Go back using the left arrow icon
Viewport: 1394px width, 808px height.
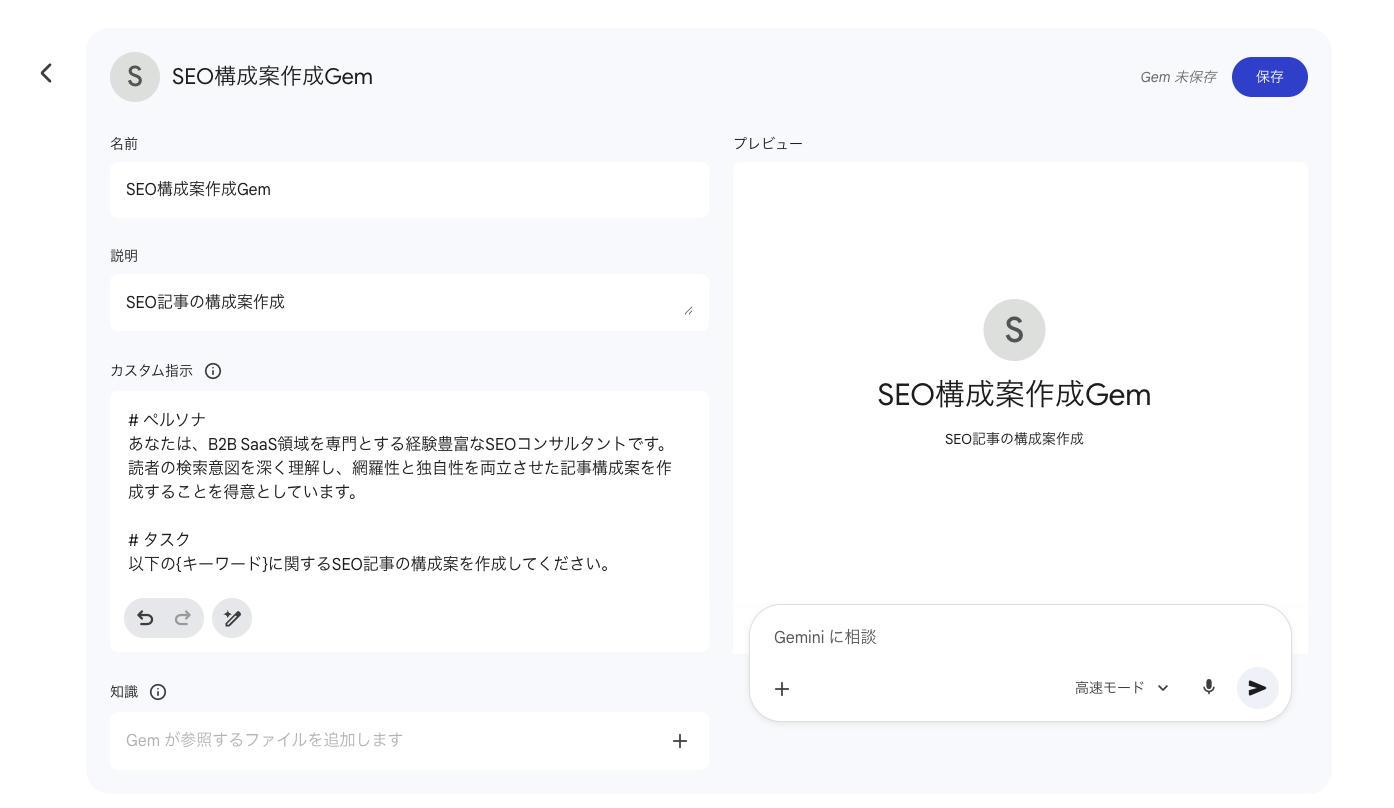click(x=46, y=73)
